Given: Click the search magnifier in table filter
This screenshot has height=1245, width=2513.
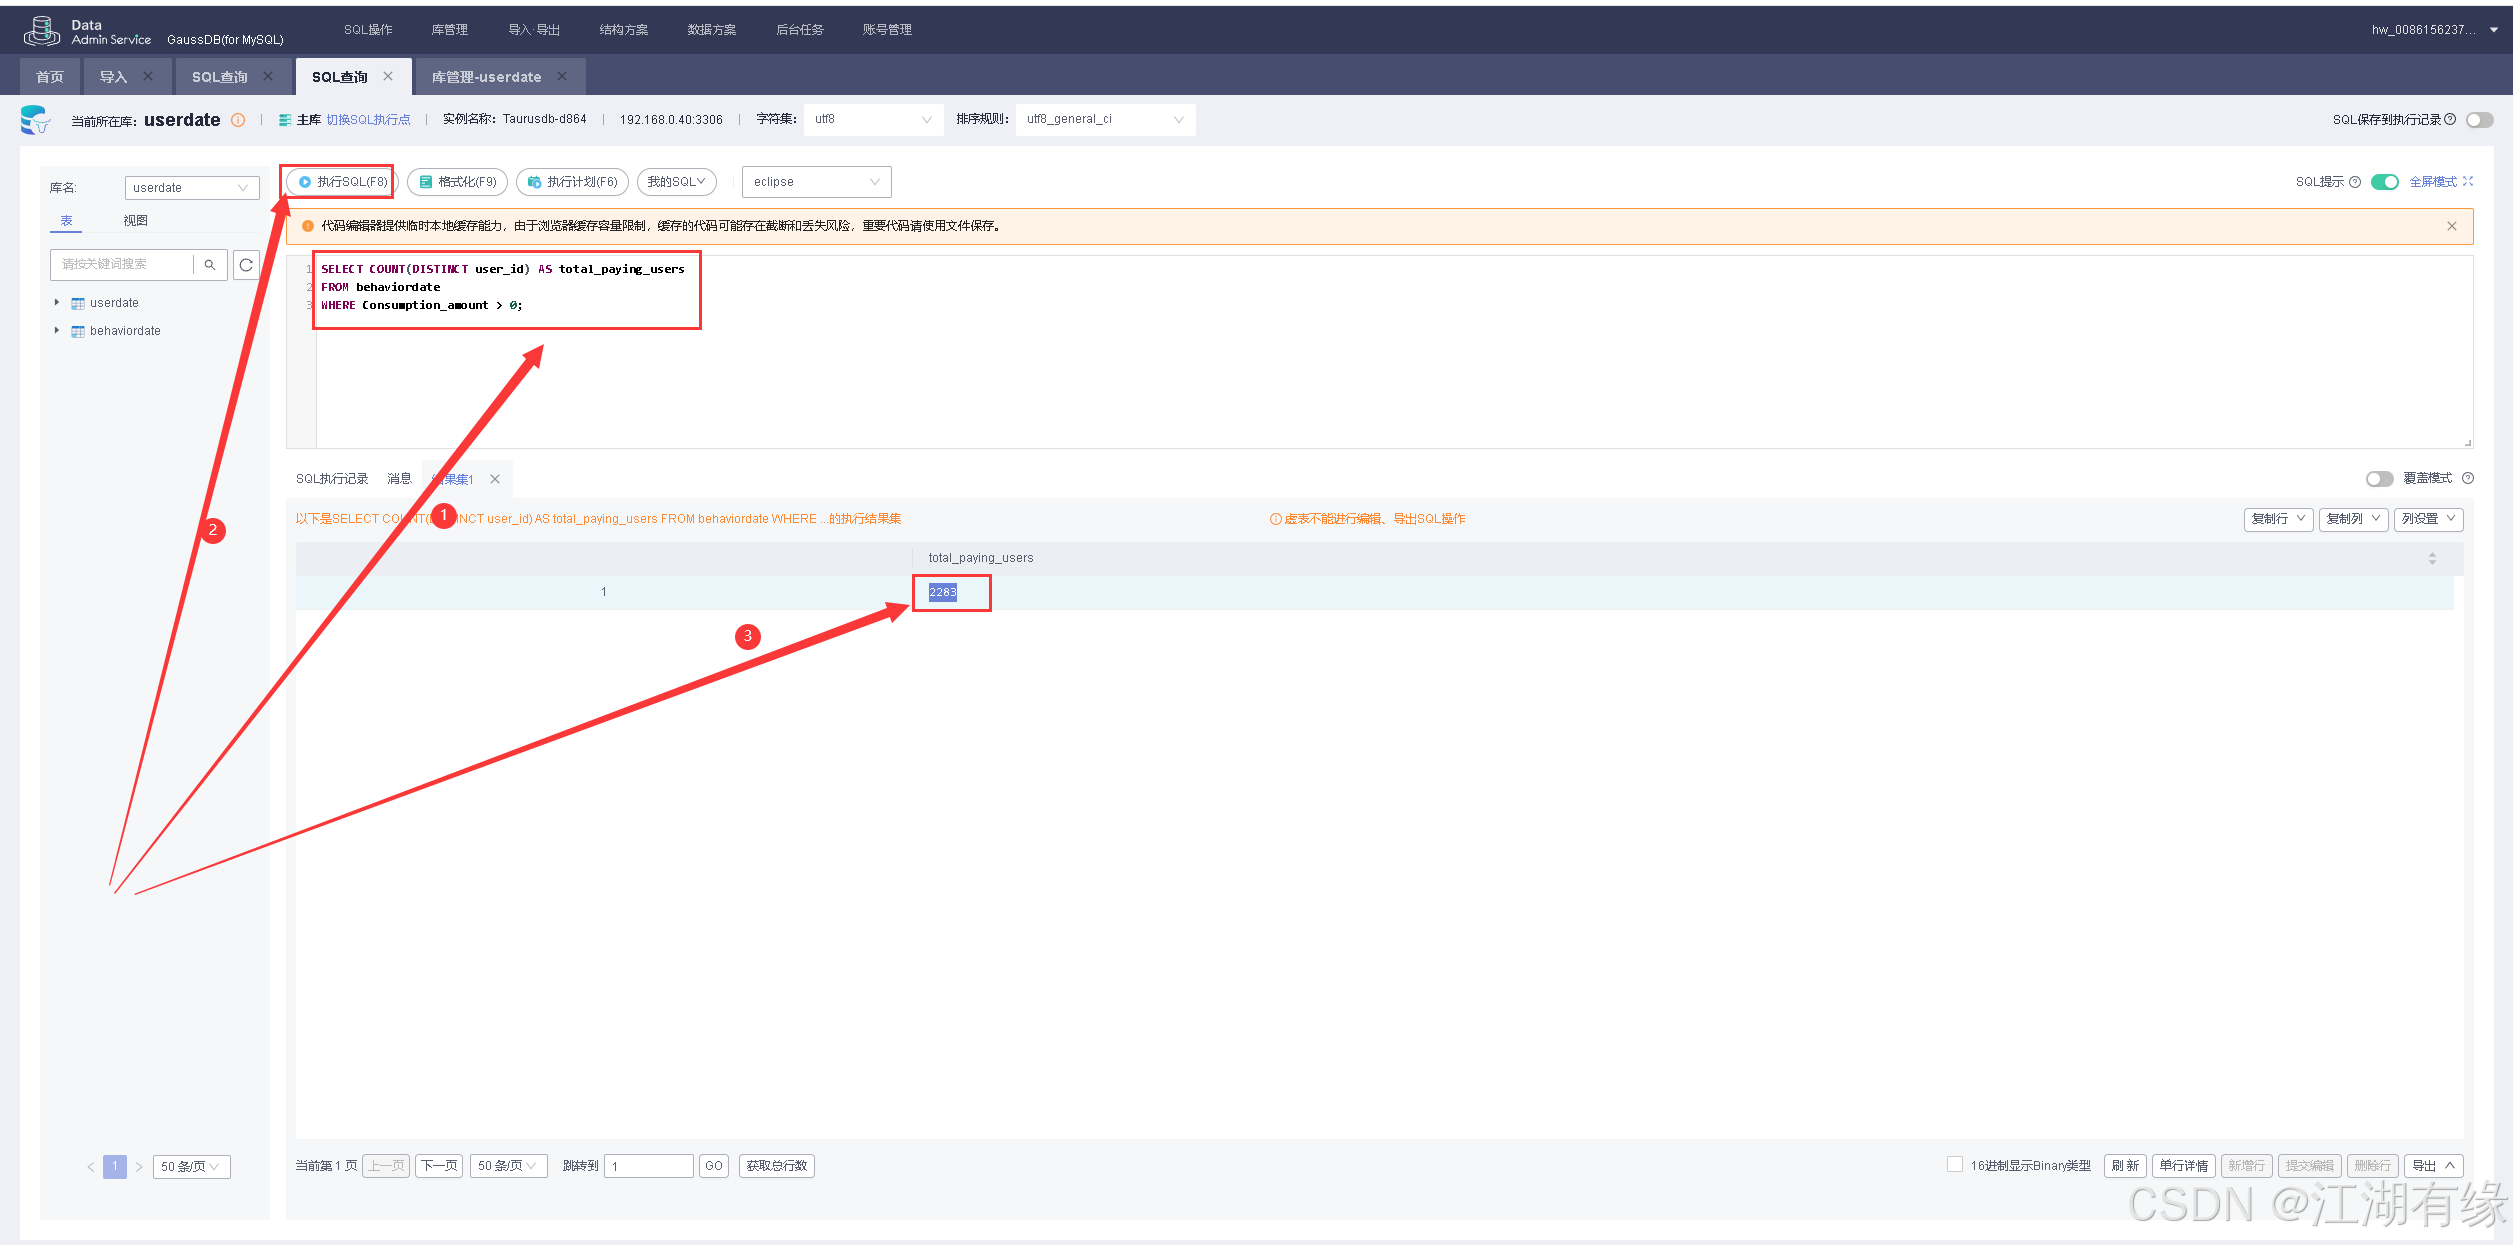Looking at the screenshot, I should tap(210, 265).
